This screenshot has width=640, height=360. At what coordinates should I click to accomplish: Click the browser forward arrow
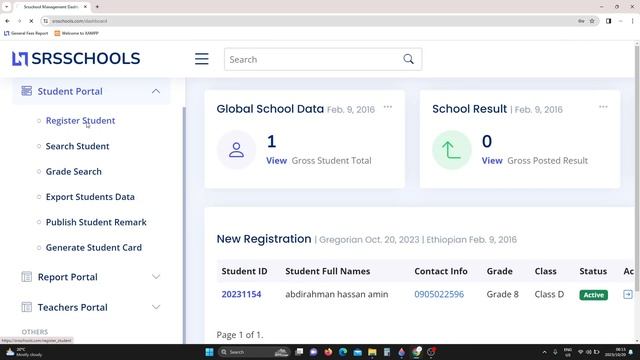coord(19,21)
